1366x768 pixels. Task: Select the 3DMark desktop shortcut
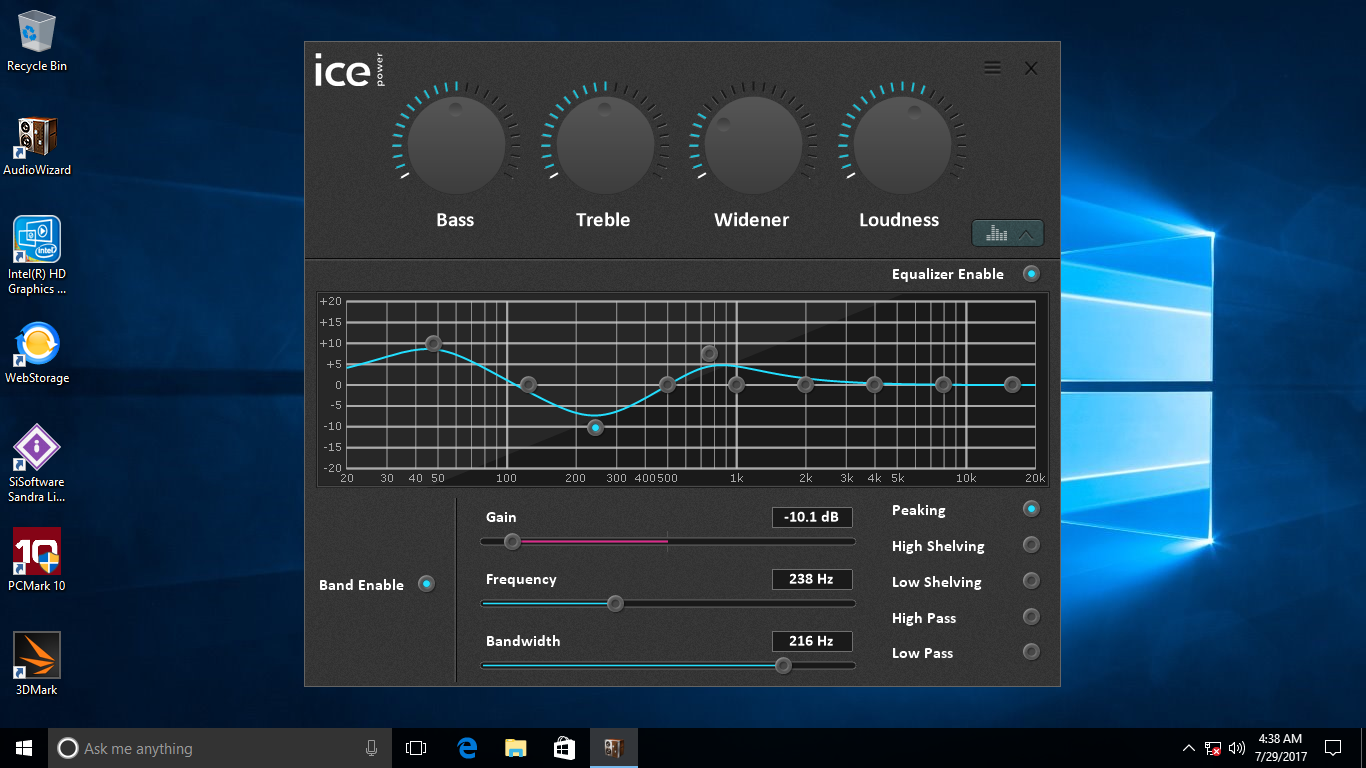pos(37,665)
